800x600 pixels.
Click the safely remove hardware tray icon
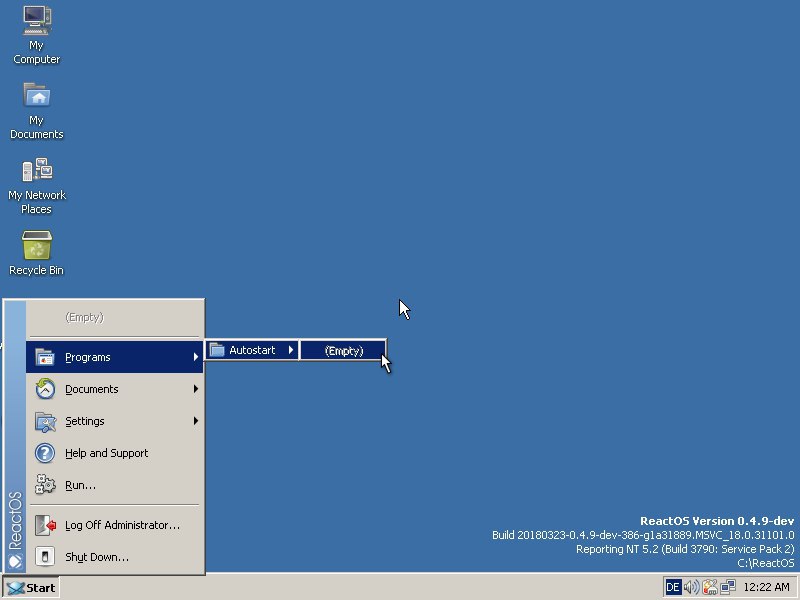(x=709, y=587)
